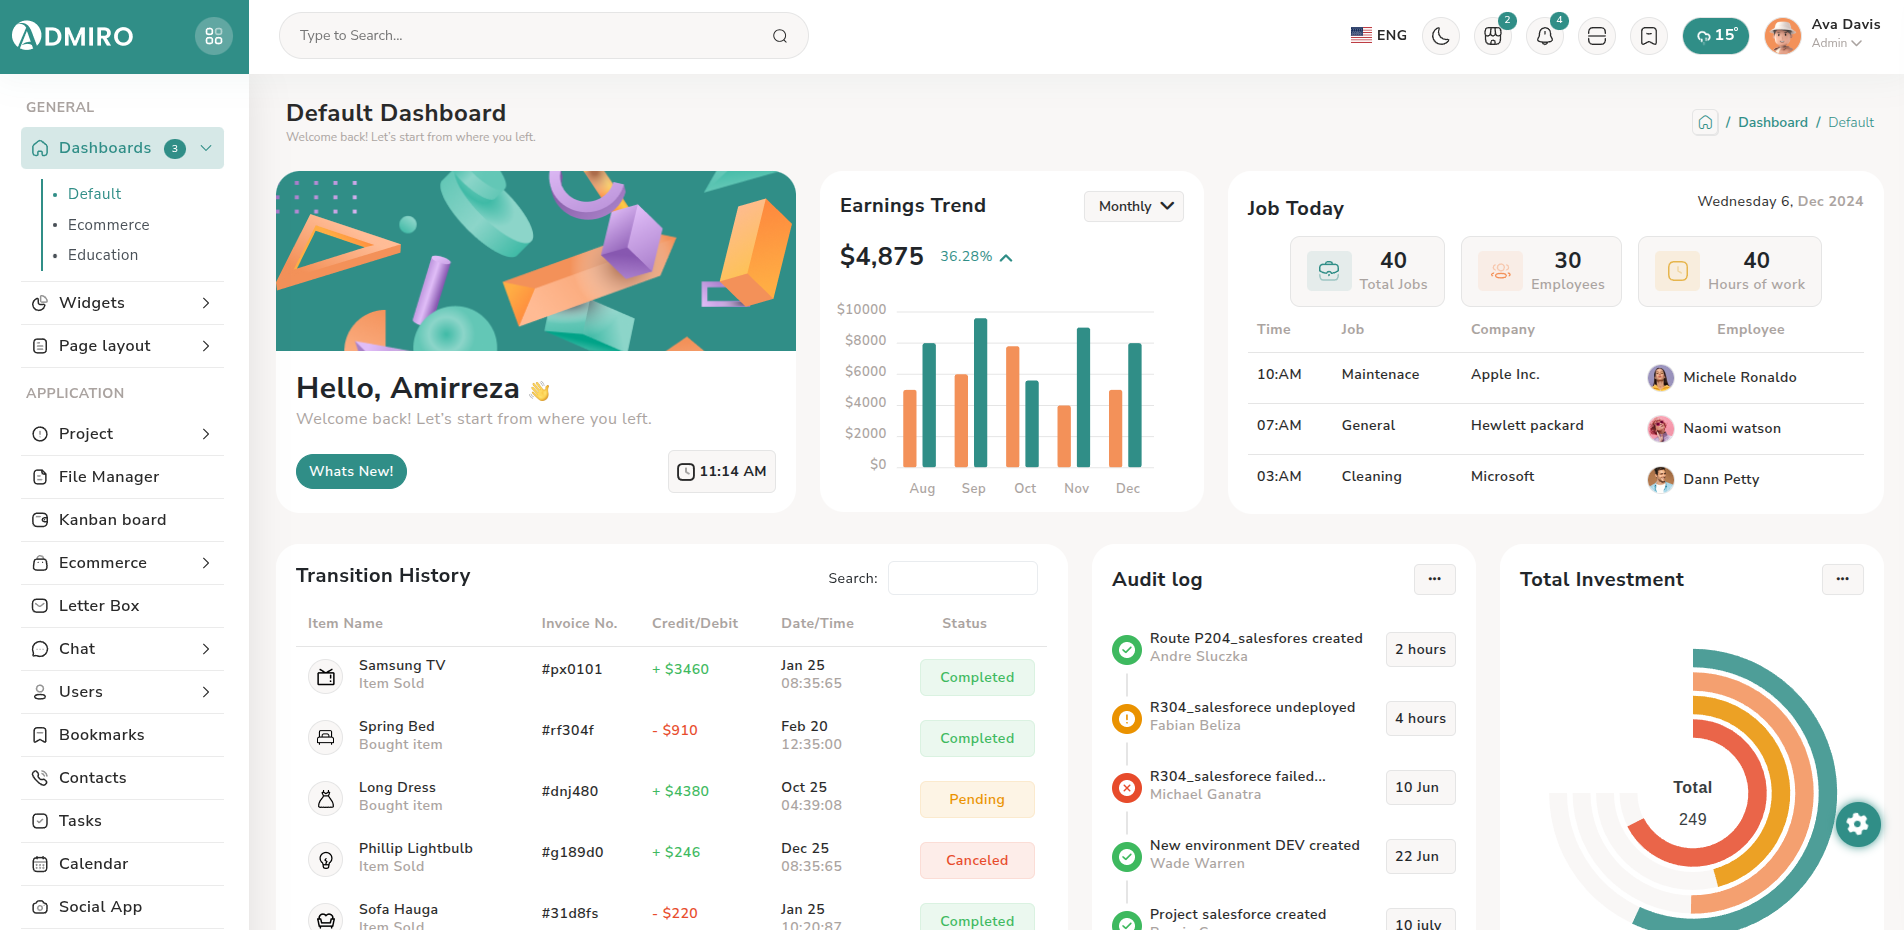Click the home icon in breadcrumb
This screenshot has height=930, width=1904.
[x=1705, y=122]
